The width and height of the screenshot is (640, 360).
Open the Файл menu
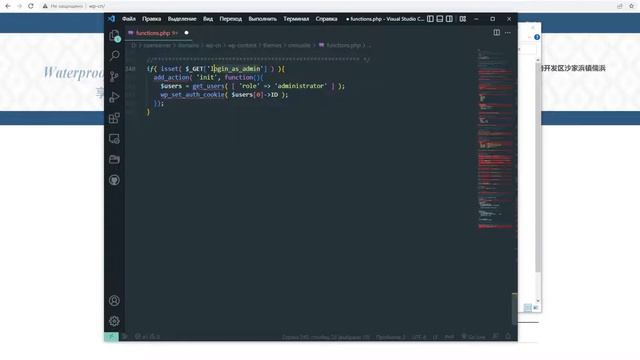coord(129,19)
